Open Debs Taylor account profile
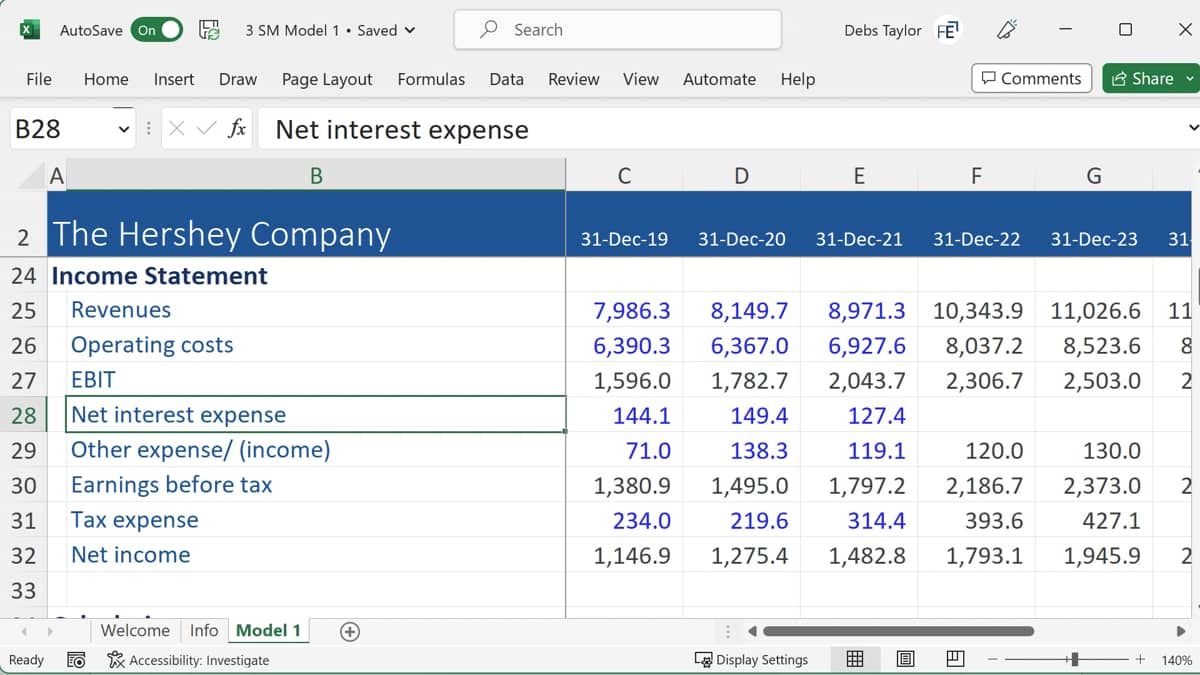1200x675 pixels. coord(883,30)
